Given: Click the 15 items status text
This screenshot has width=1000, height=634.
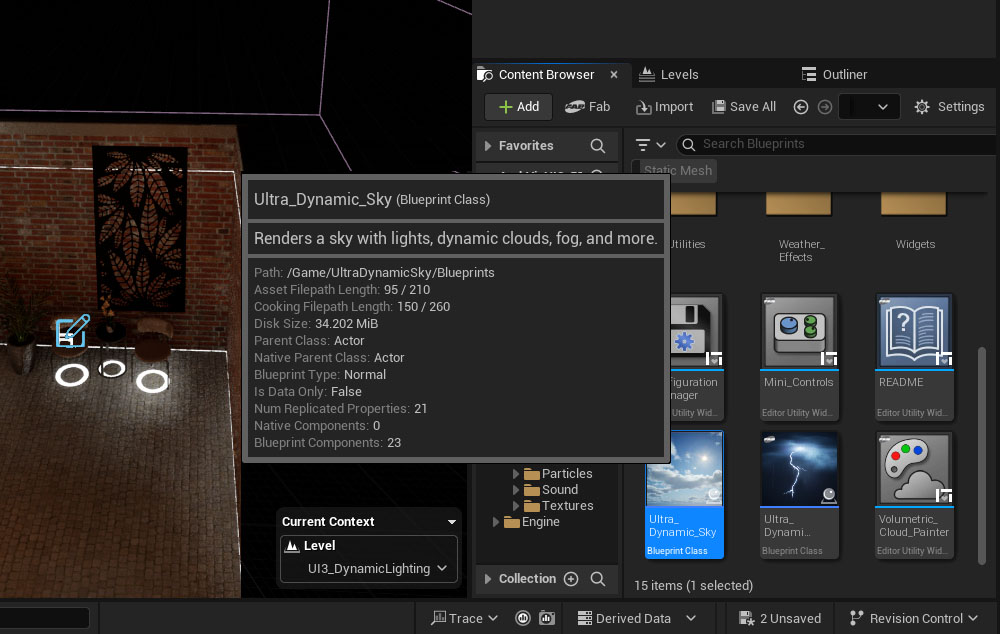Looking at the screenshot, I should (693, 586).
